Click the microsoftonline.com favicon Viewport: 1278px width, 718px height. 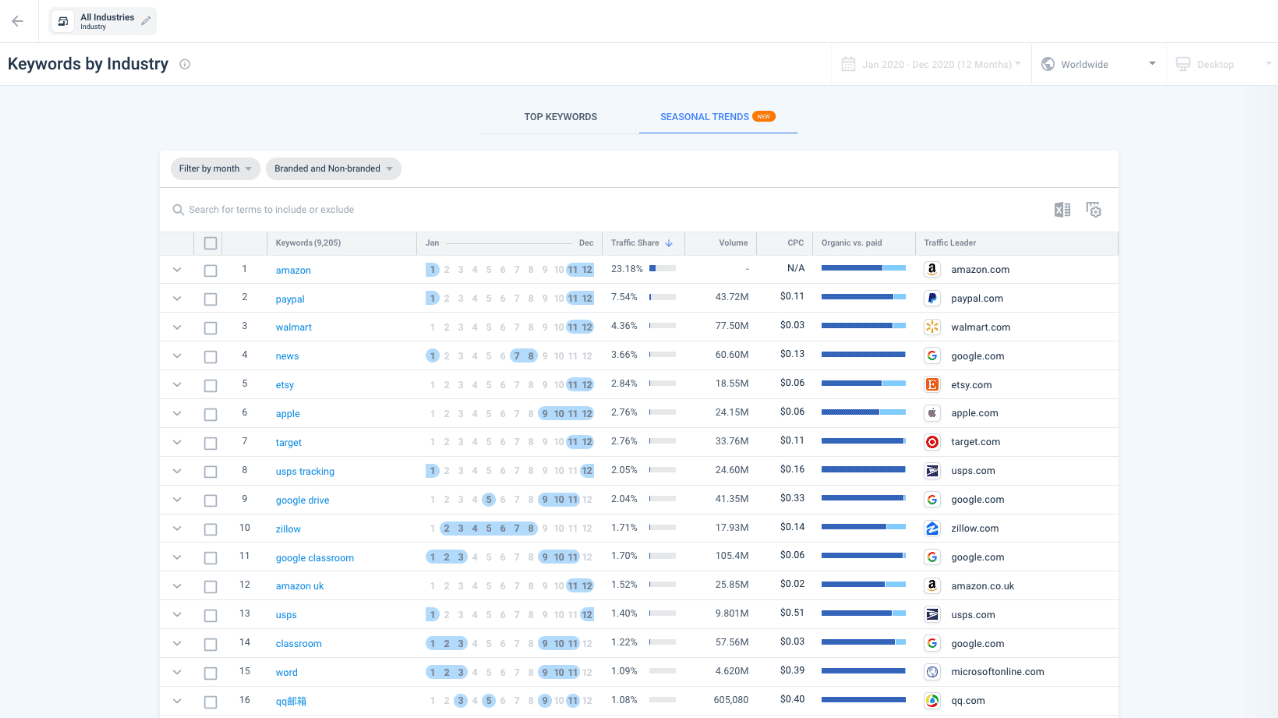point(932,672)
